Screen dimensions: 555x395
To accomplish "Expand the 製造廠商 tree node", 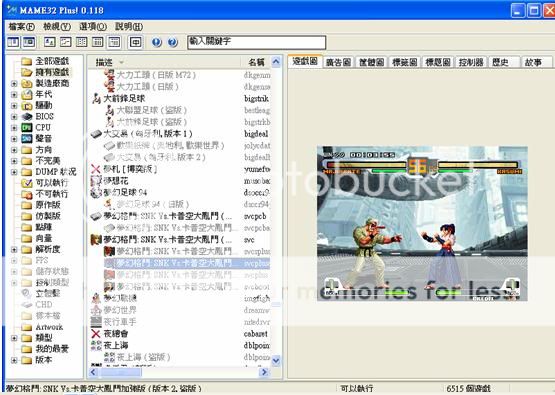I will click(x=14, y=84).
